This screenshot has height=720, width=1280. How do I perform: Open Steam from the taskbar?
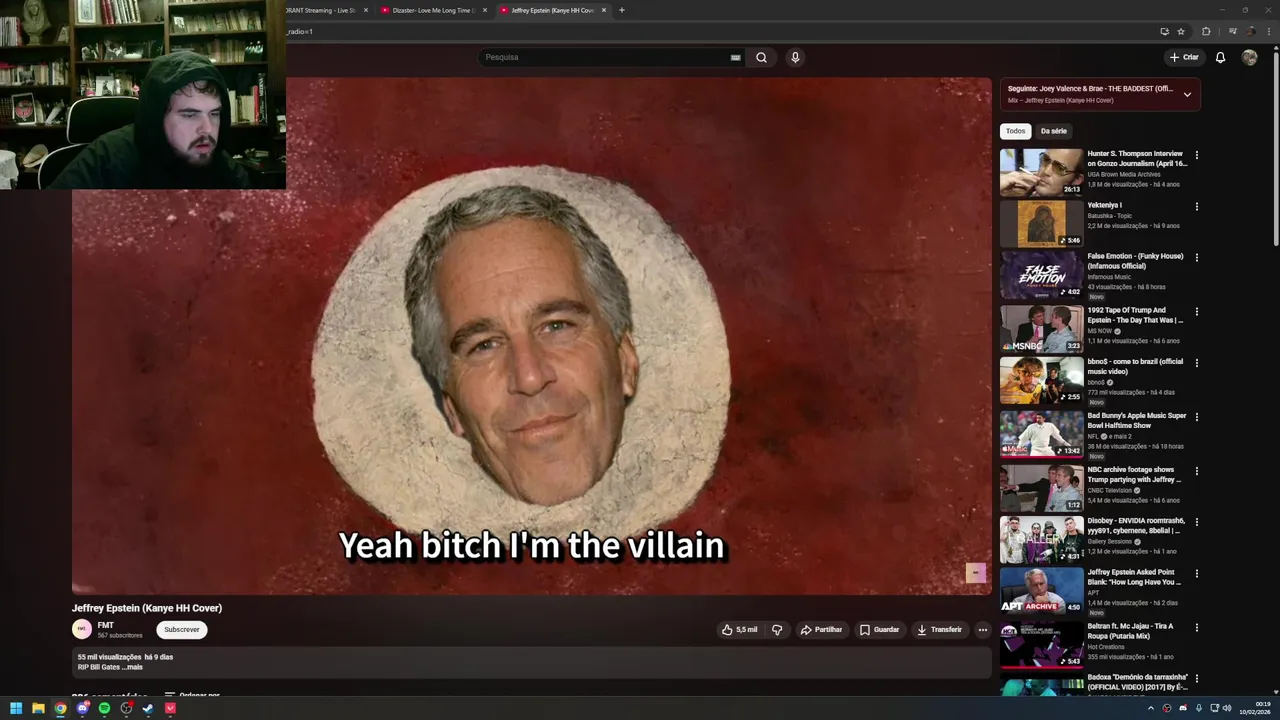(x=148, y=708)
